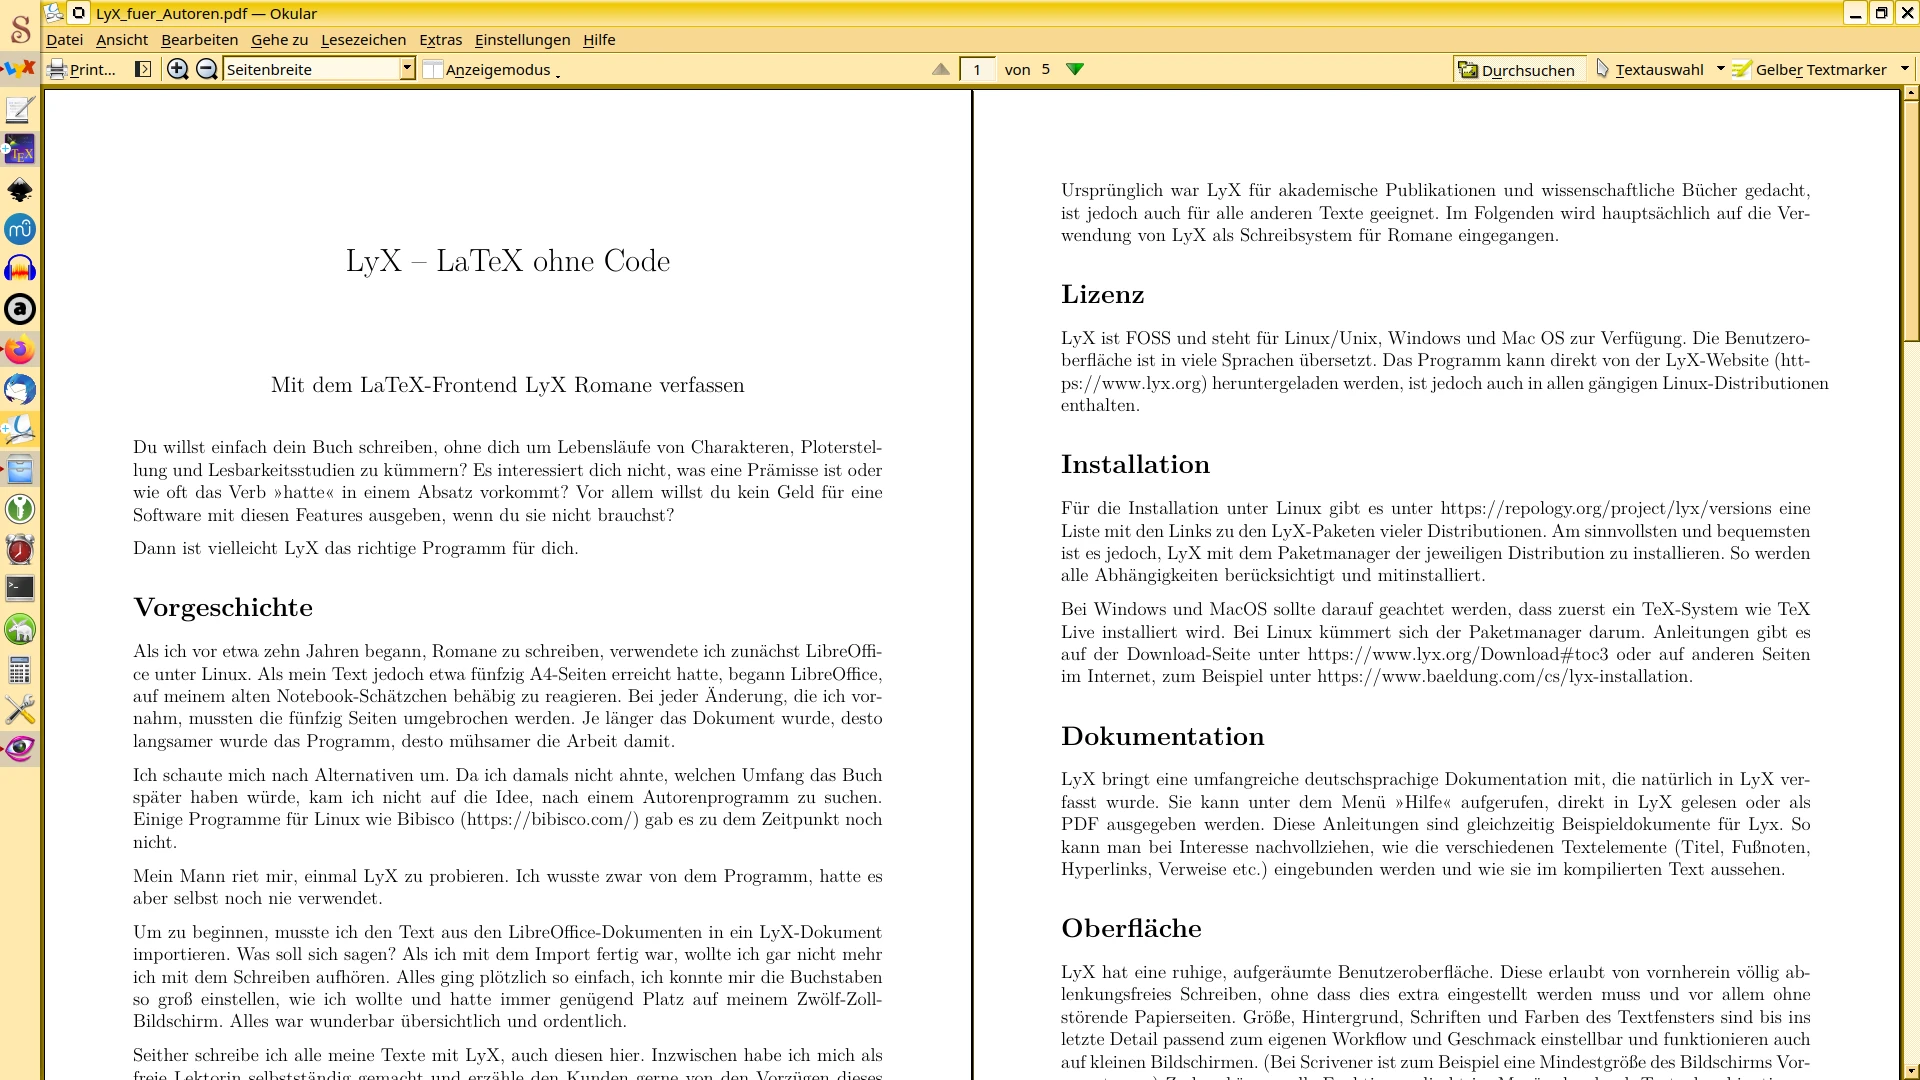1920x1080 pixels.
Task: Open the Lesezeichen menu
Action: point(364,40)
